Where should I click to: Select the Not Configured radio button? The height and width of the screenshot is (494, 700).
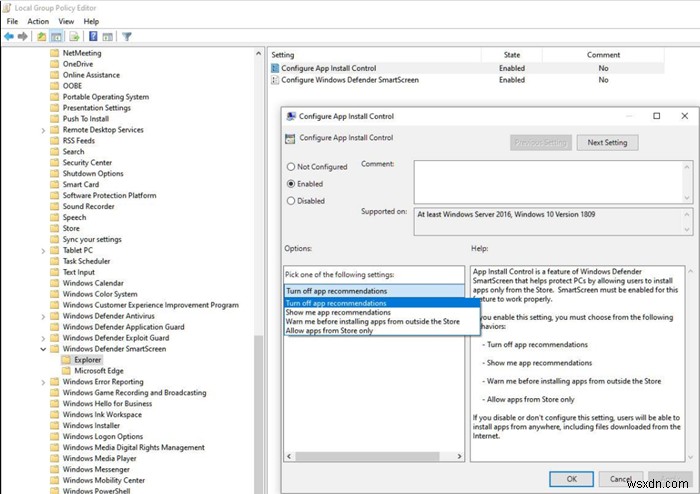291,166
